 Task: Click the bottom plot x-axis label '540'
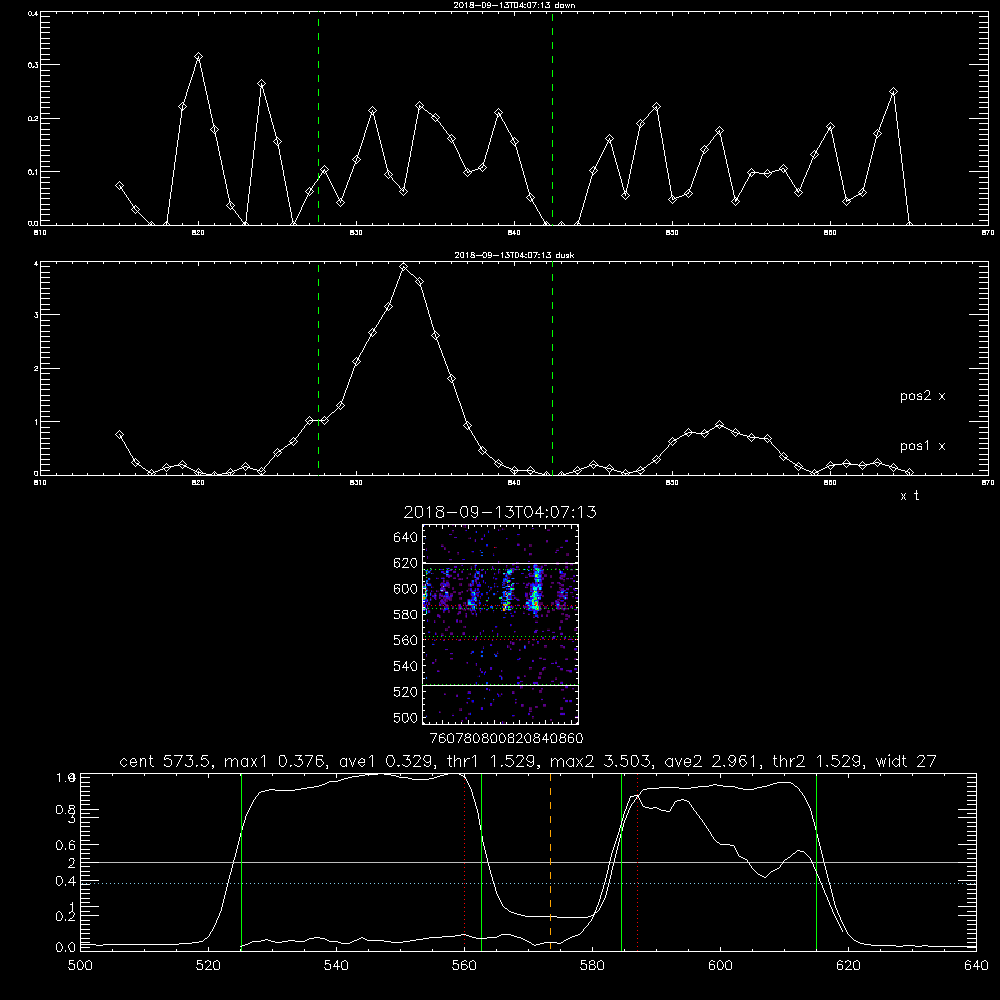coord(336,966)
